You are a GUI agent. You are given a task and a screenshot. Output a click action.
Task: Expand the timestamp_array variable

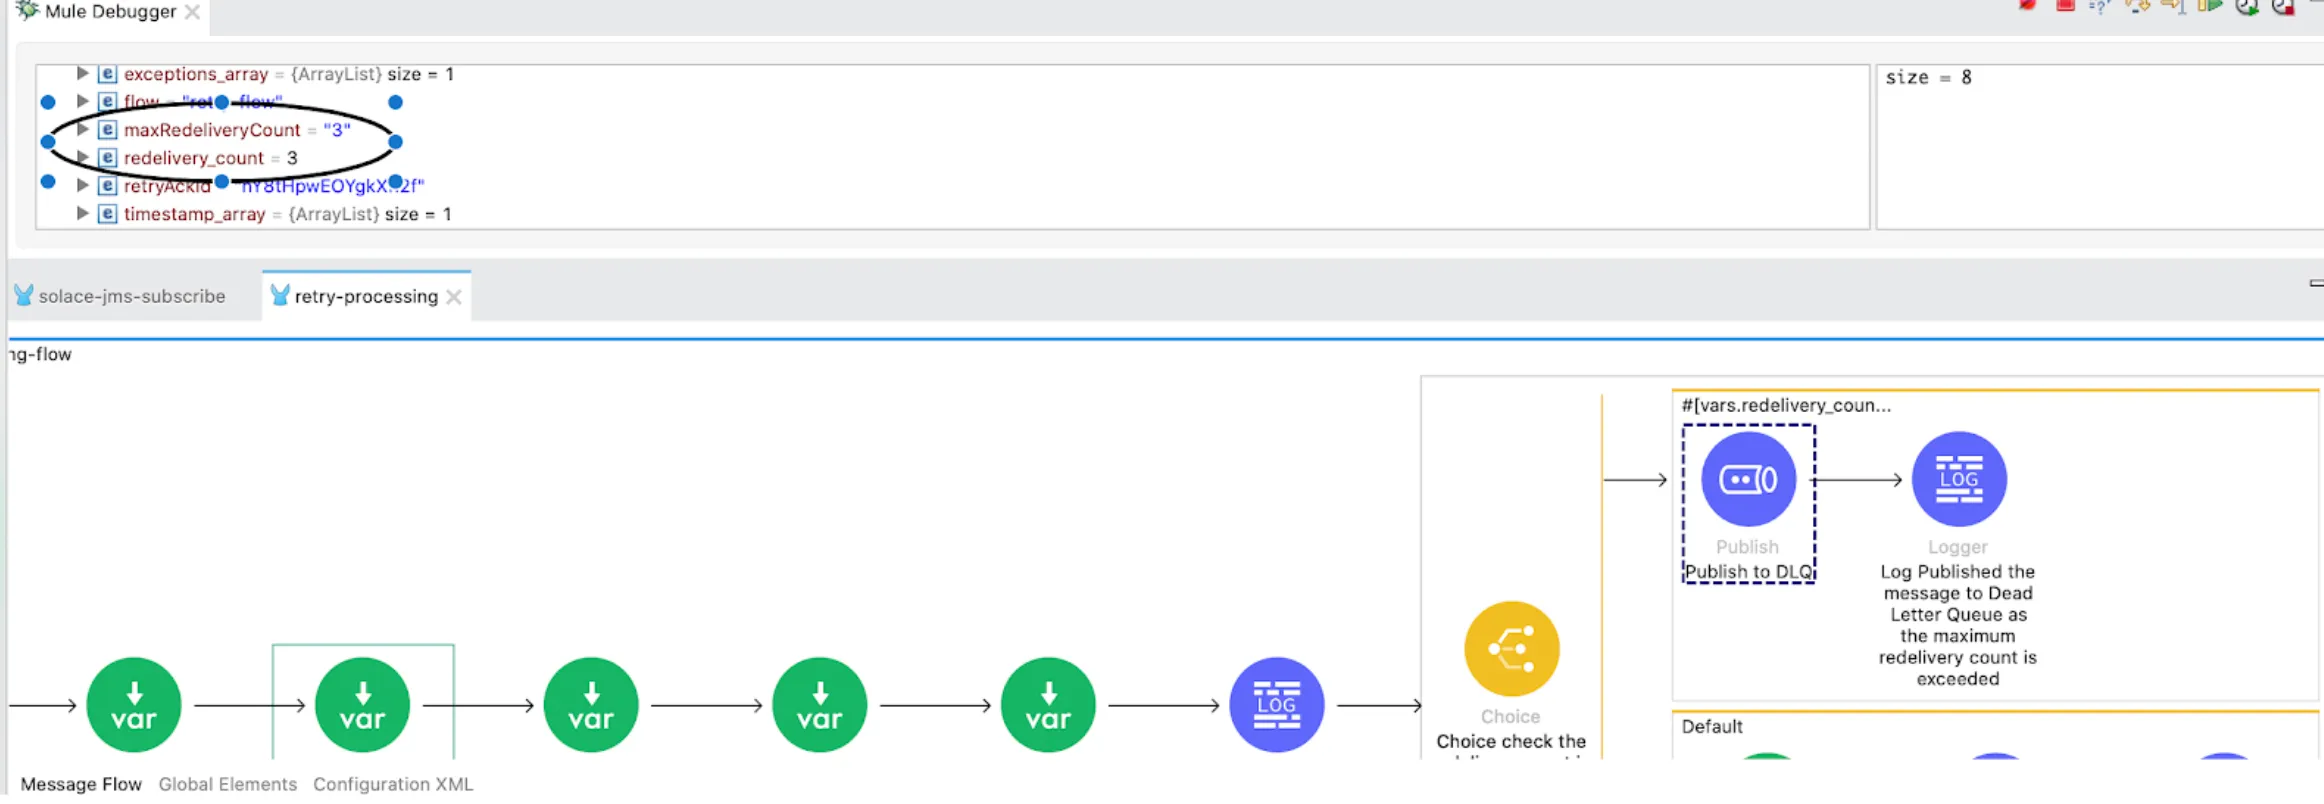tap(83, 213)
